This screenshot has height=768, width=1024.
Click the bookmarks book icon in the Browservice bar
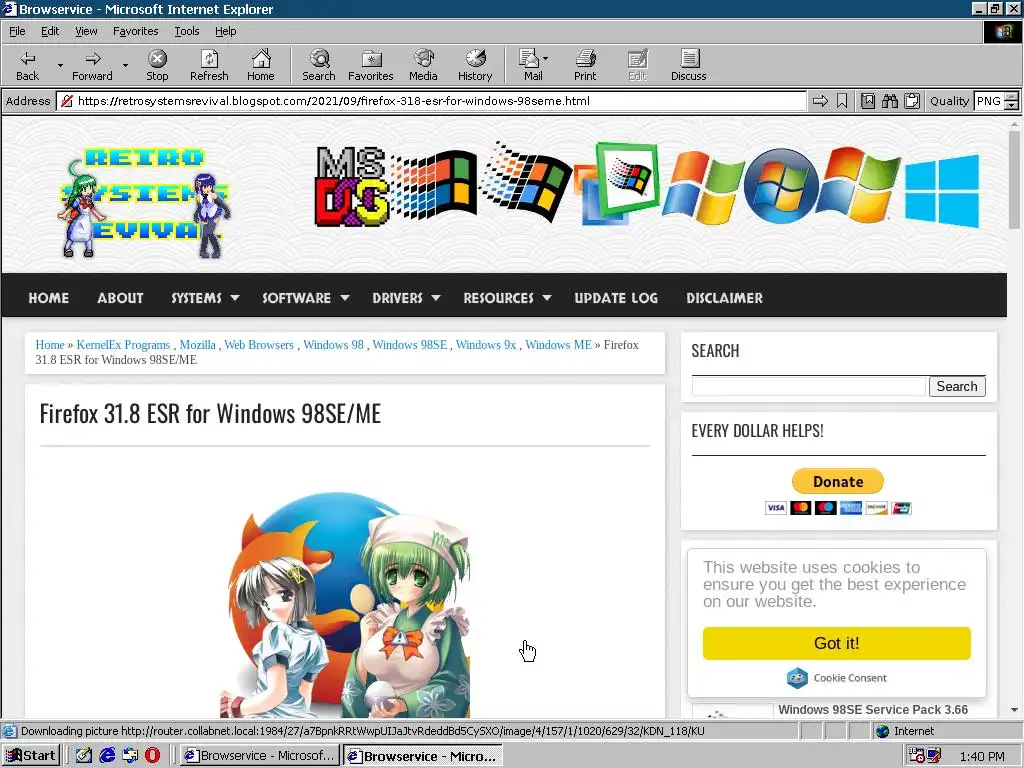(x=867, y=101)
